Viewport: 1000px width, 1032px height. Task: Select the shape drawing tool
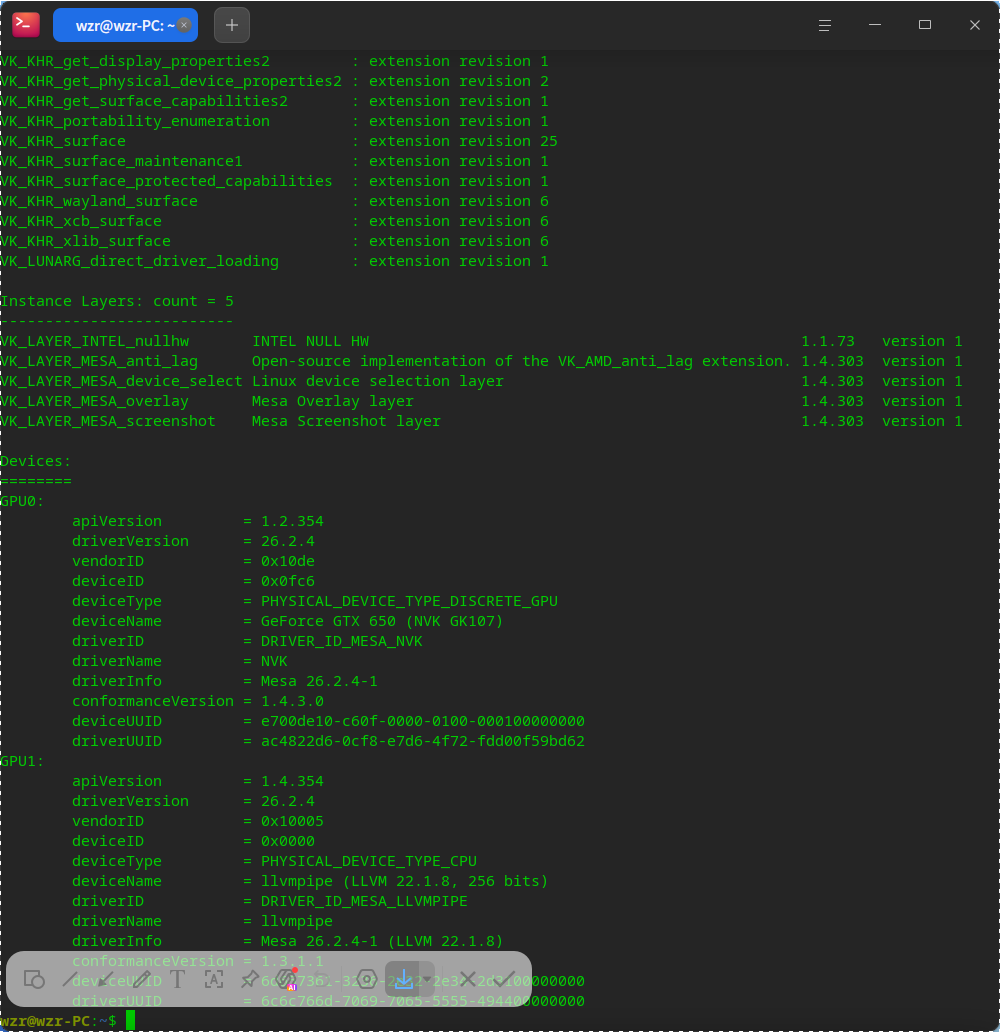[34, 979]
